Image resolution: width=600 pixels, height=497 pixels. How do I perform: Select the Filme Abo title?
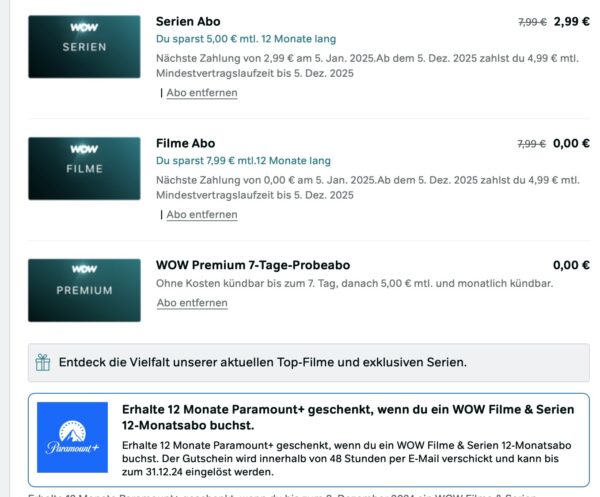(186, 143)
